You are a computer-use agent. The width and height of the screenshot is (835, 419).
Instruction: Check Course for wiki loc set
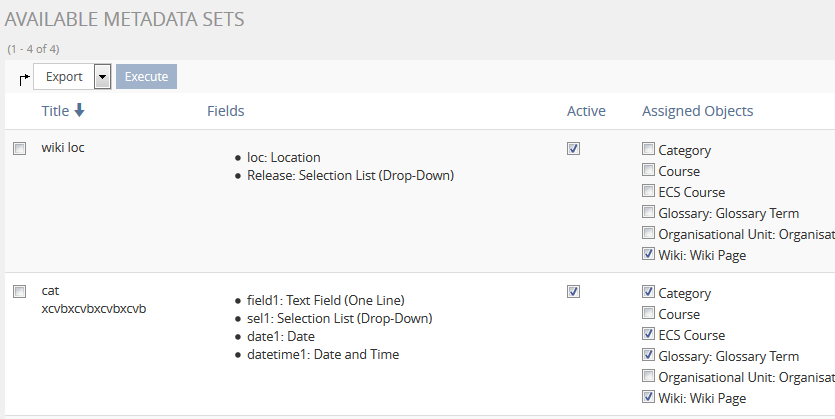click(648, 171)
